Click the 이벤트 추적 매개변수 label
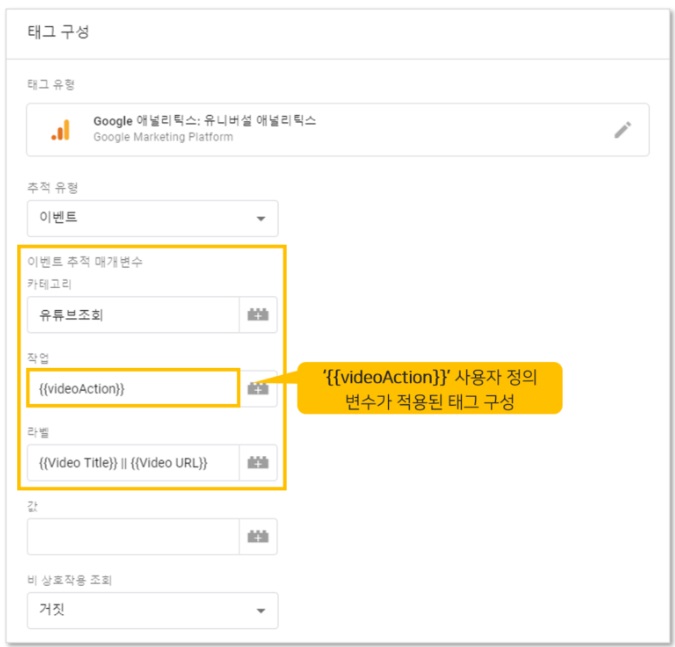The image size is (675, 647). pos(85,261)
